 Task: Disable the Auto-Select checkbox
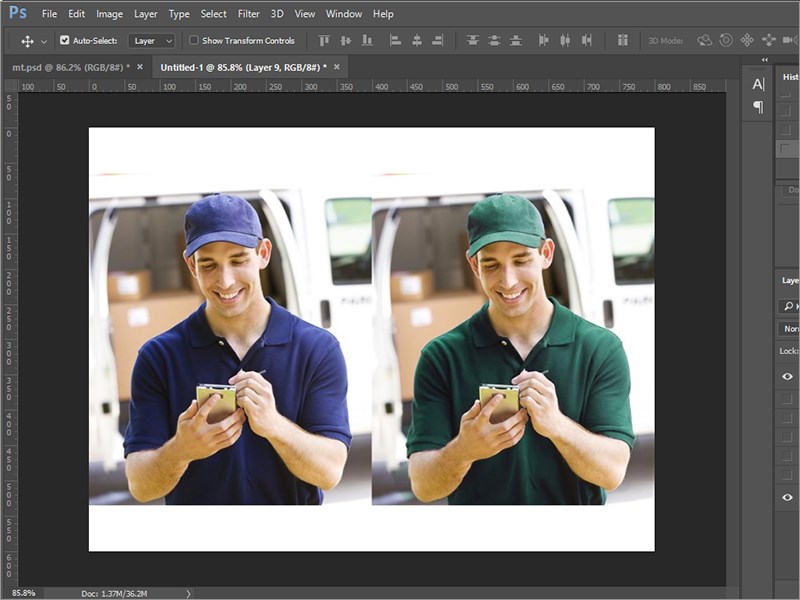(x=65, y=41)
